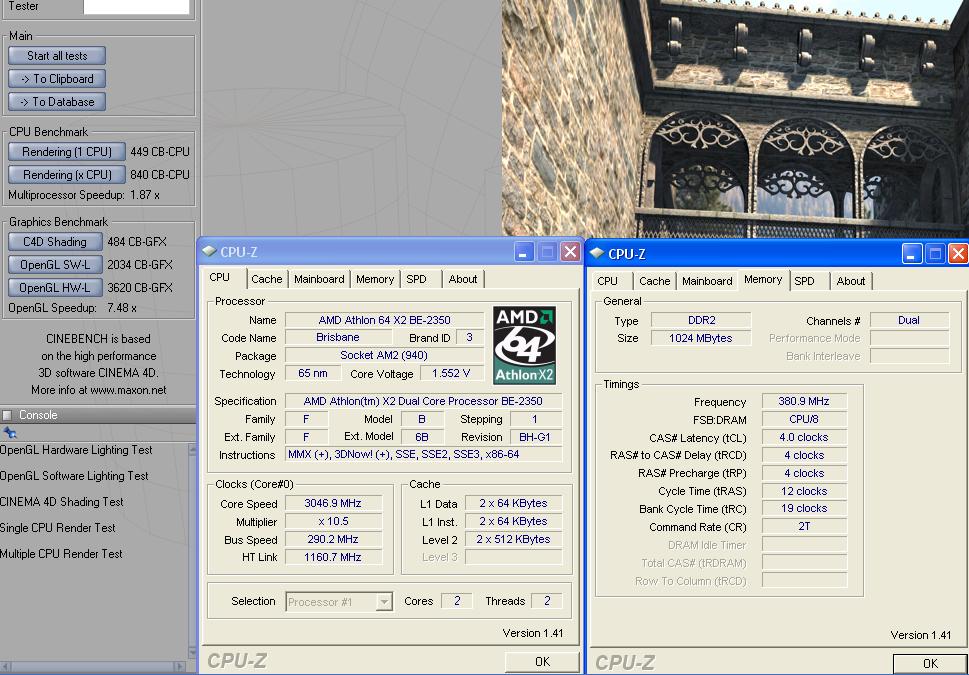
Task: Click OK in the right CPU-Z window
Action: coord(930,663)
